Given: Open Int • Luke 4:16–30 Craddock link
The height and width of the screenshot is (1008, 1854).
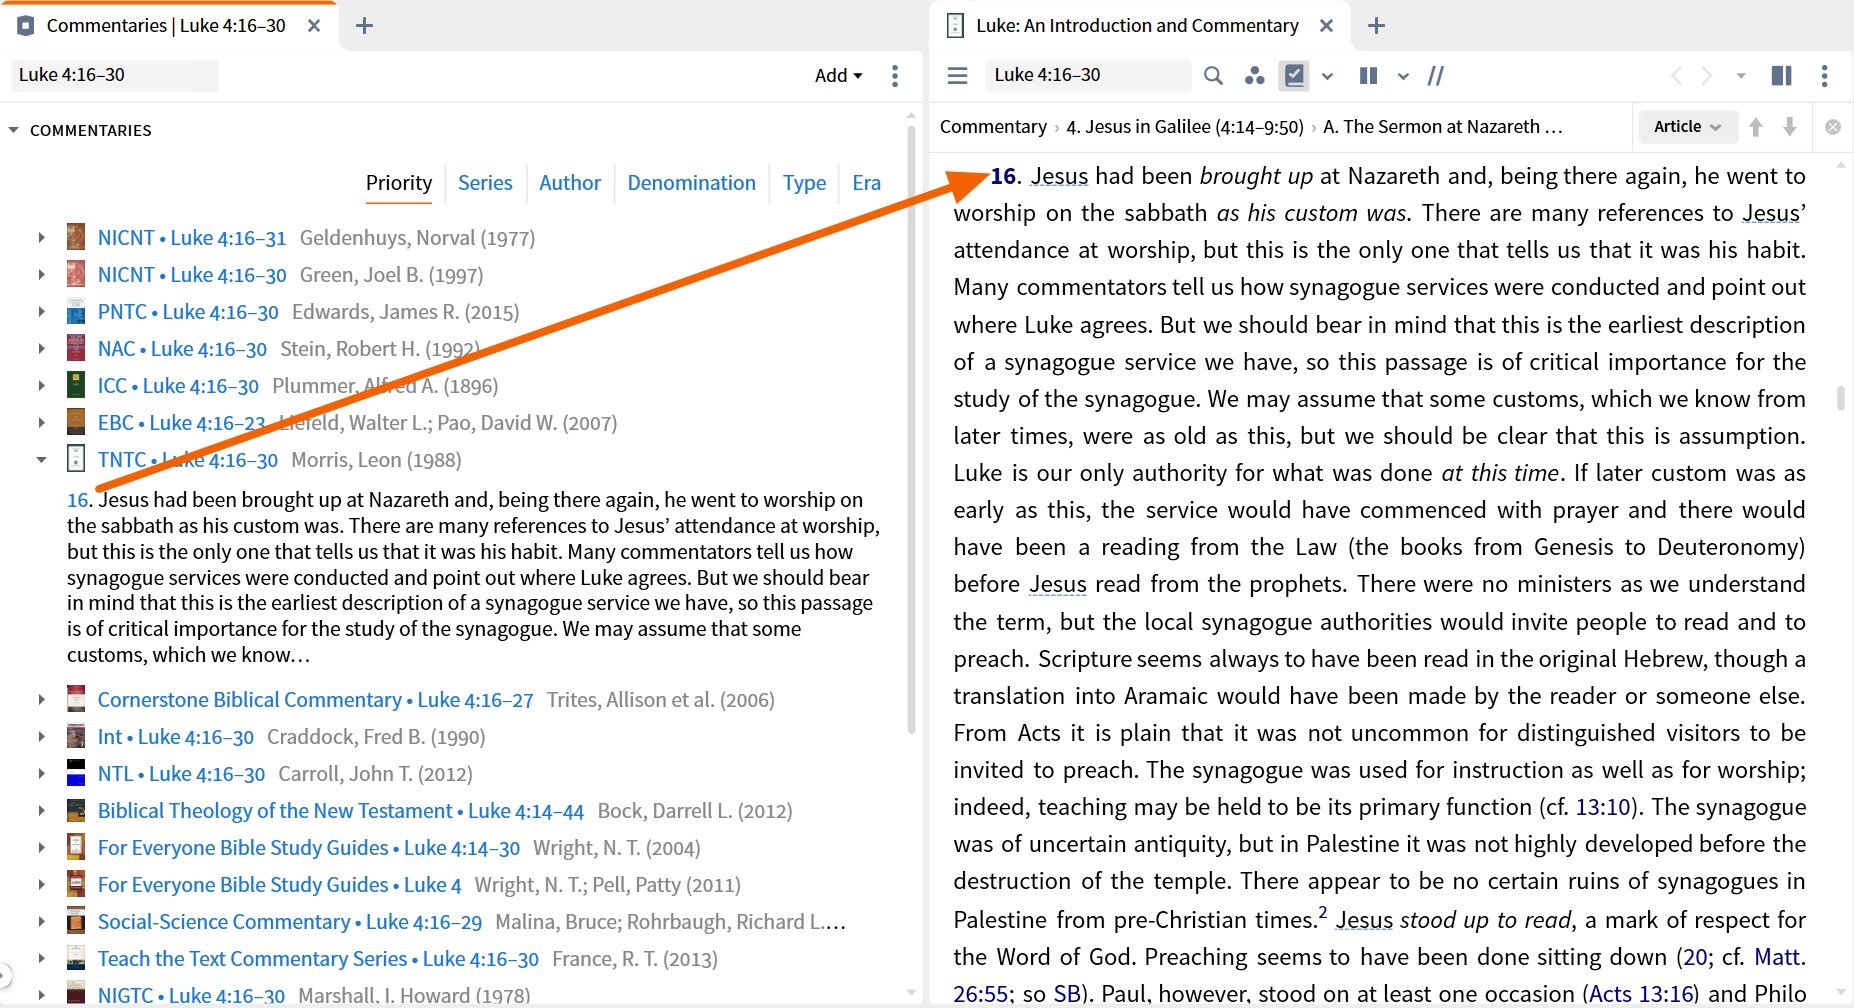Looking at the screenshot, I should pos(176,737).
